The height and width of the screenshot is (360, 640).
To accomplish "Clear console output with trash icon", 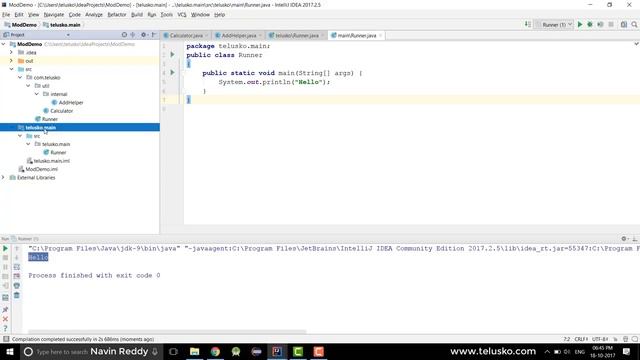I will click(x=17, y=295).
